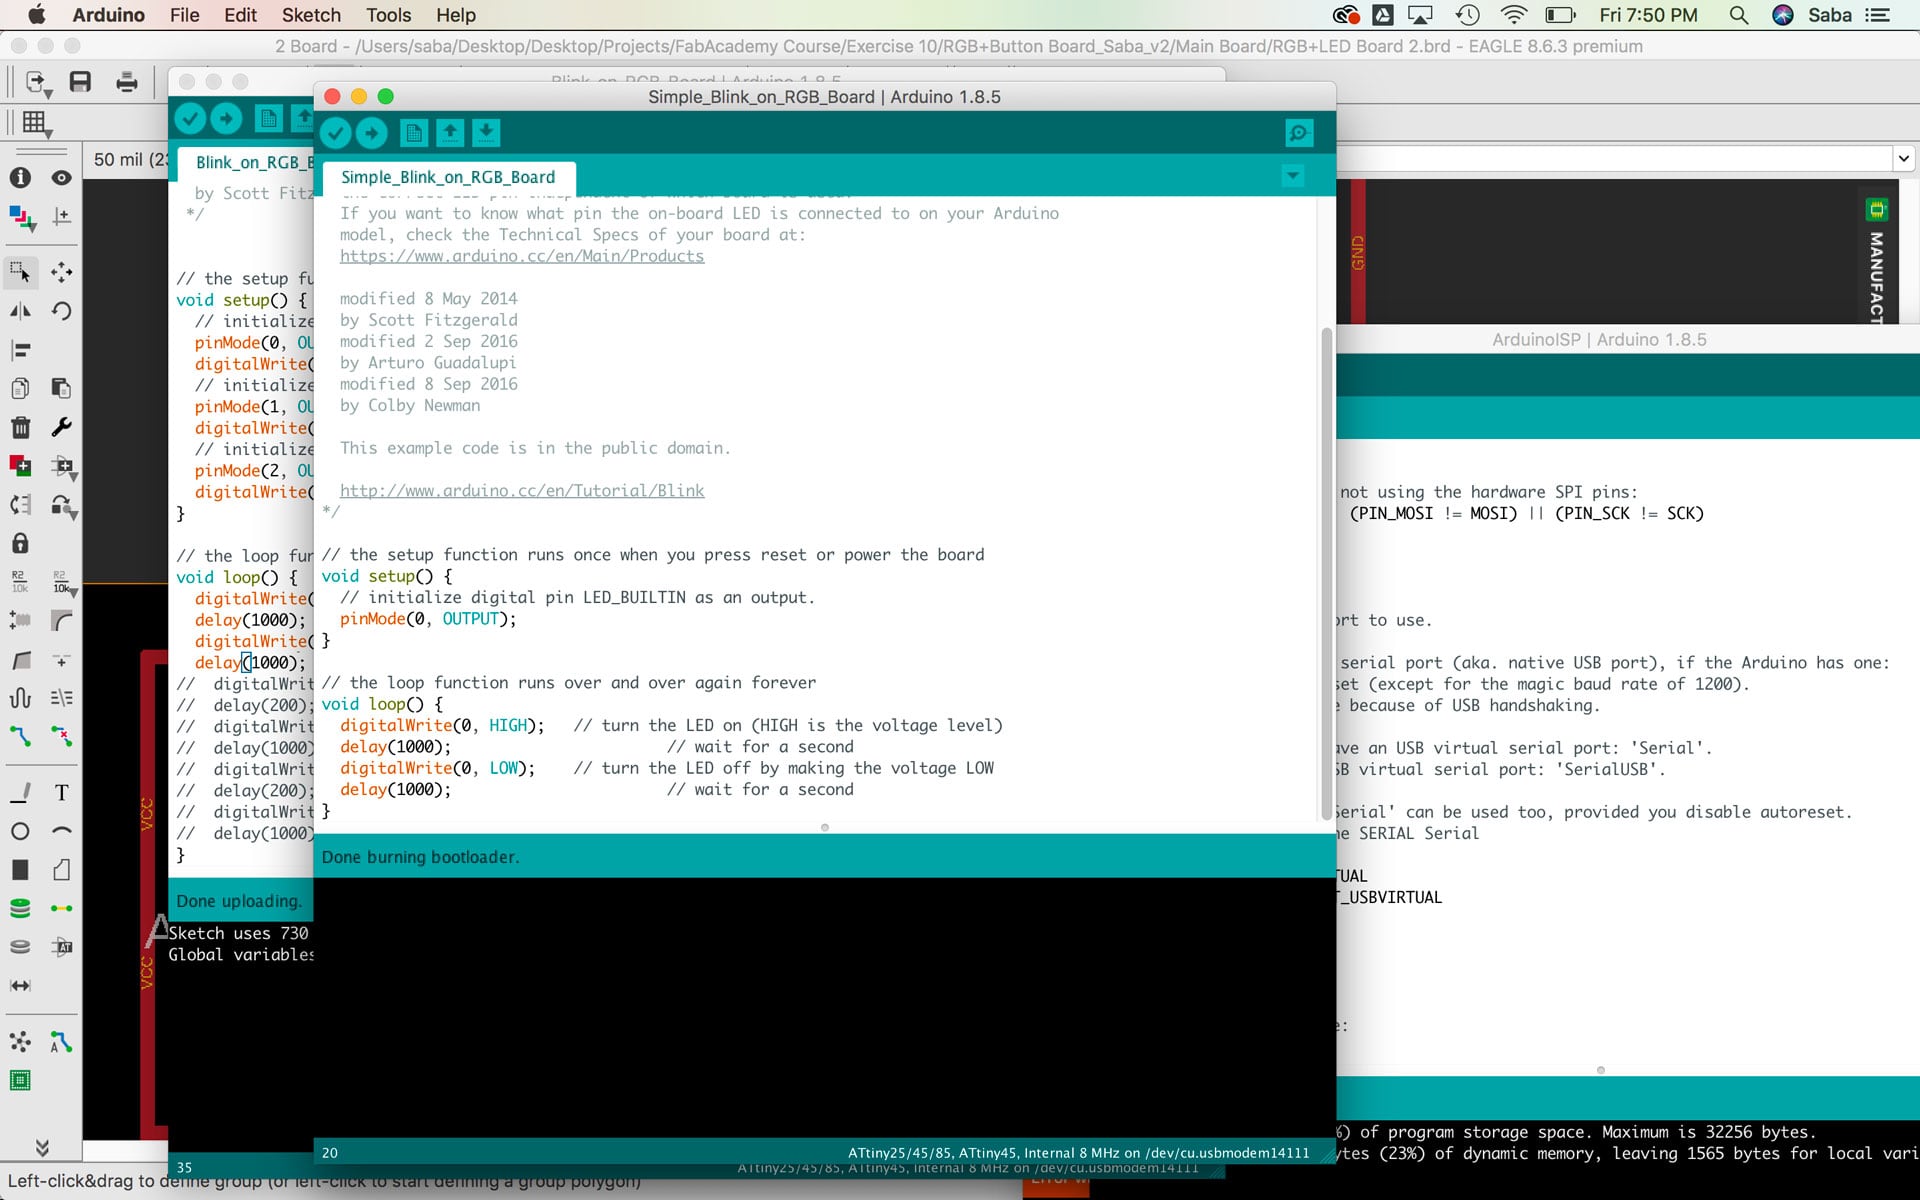Select the EAGLE Rotate tool

61,311
